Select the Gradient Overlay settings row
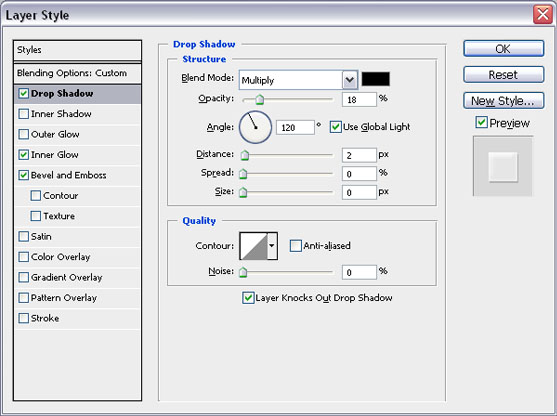The width and height of the screenshot is (557, 416). pos(77,277)
